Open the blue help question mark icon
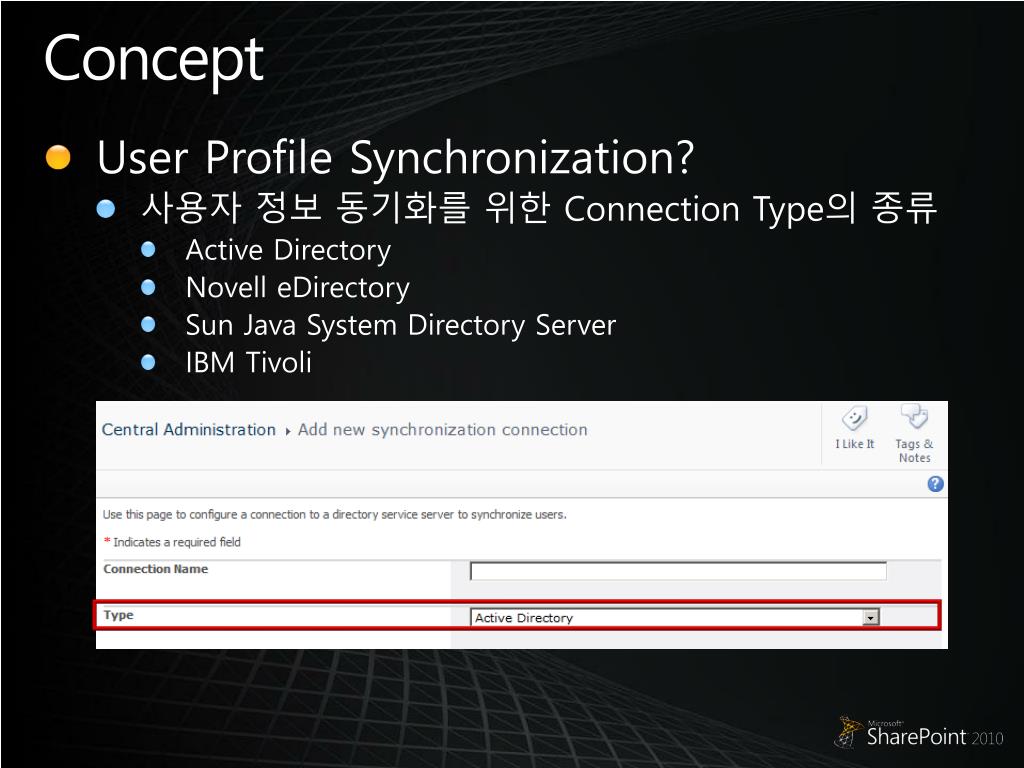The width and height of the screenshot is (1024, 768). [x=935, y=484]
